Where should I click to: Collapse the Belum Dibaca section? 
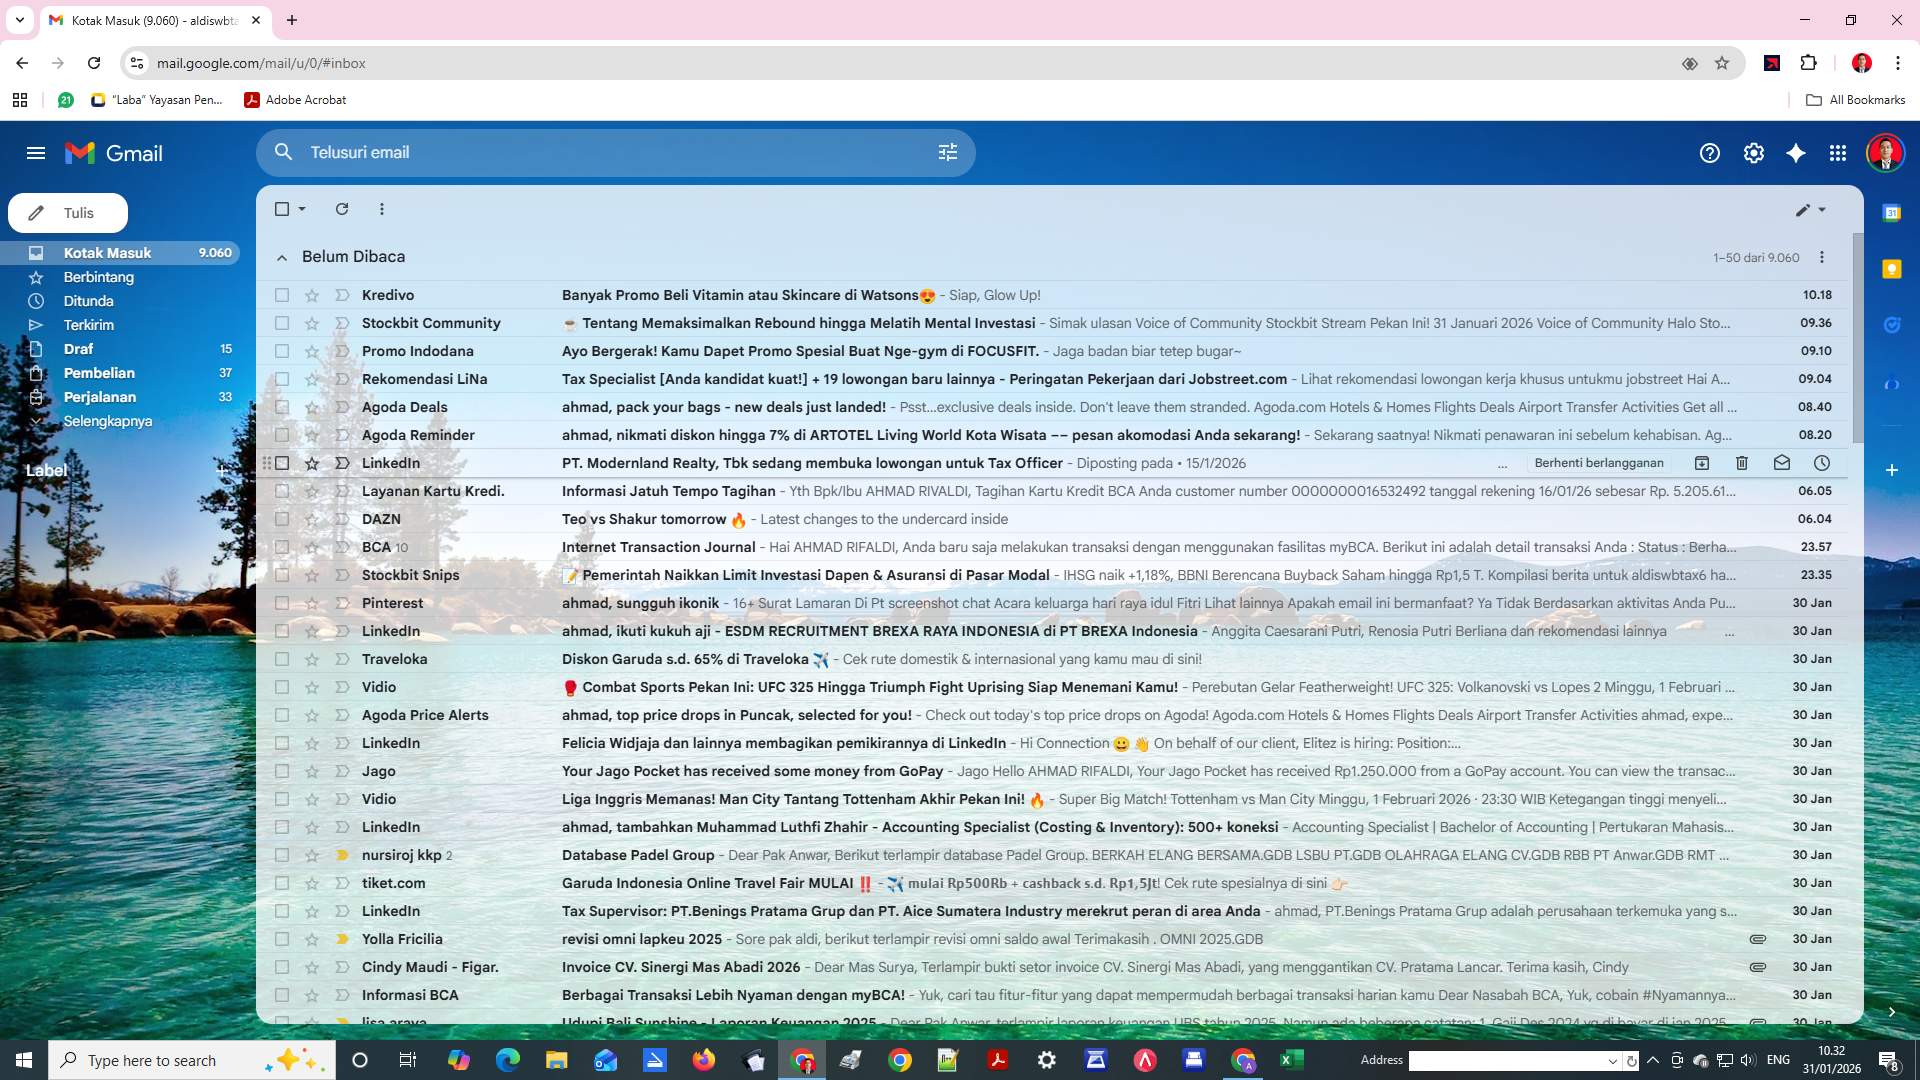pos(282,257)
